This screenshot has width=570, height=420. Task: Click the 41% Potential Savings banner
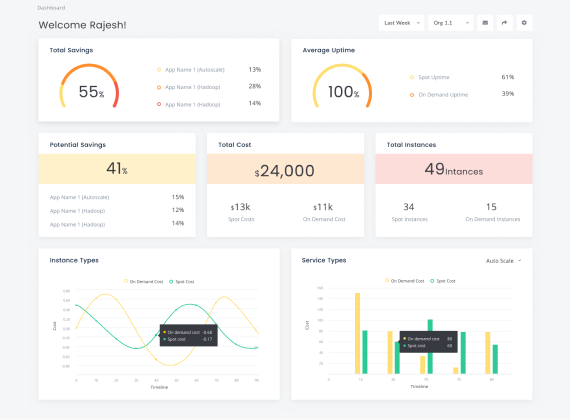(117, 169)
